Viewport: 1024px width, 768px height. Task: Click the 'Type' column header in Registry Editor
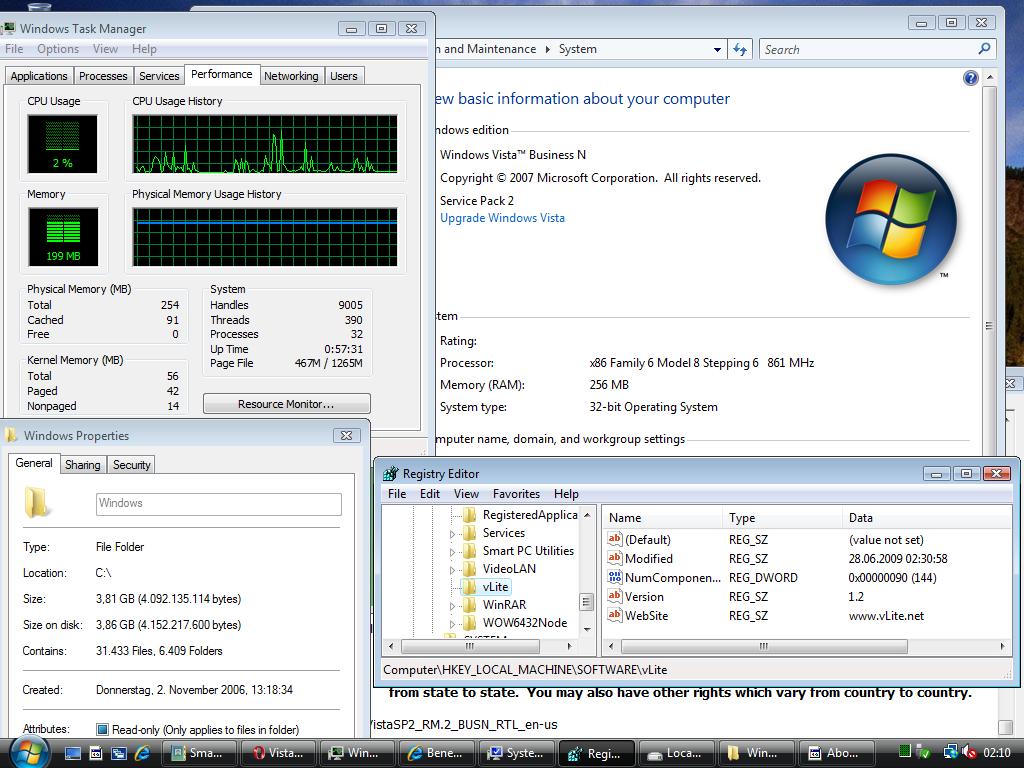782,518
